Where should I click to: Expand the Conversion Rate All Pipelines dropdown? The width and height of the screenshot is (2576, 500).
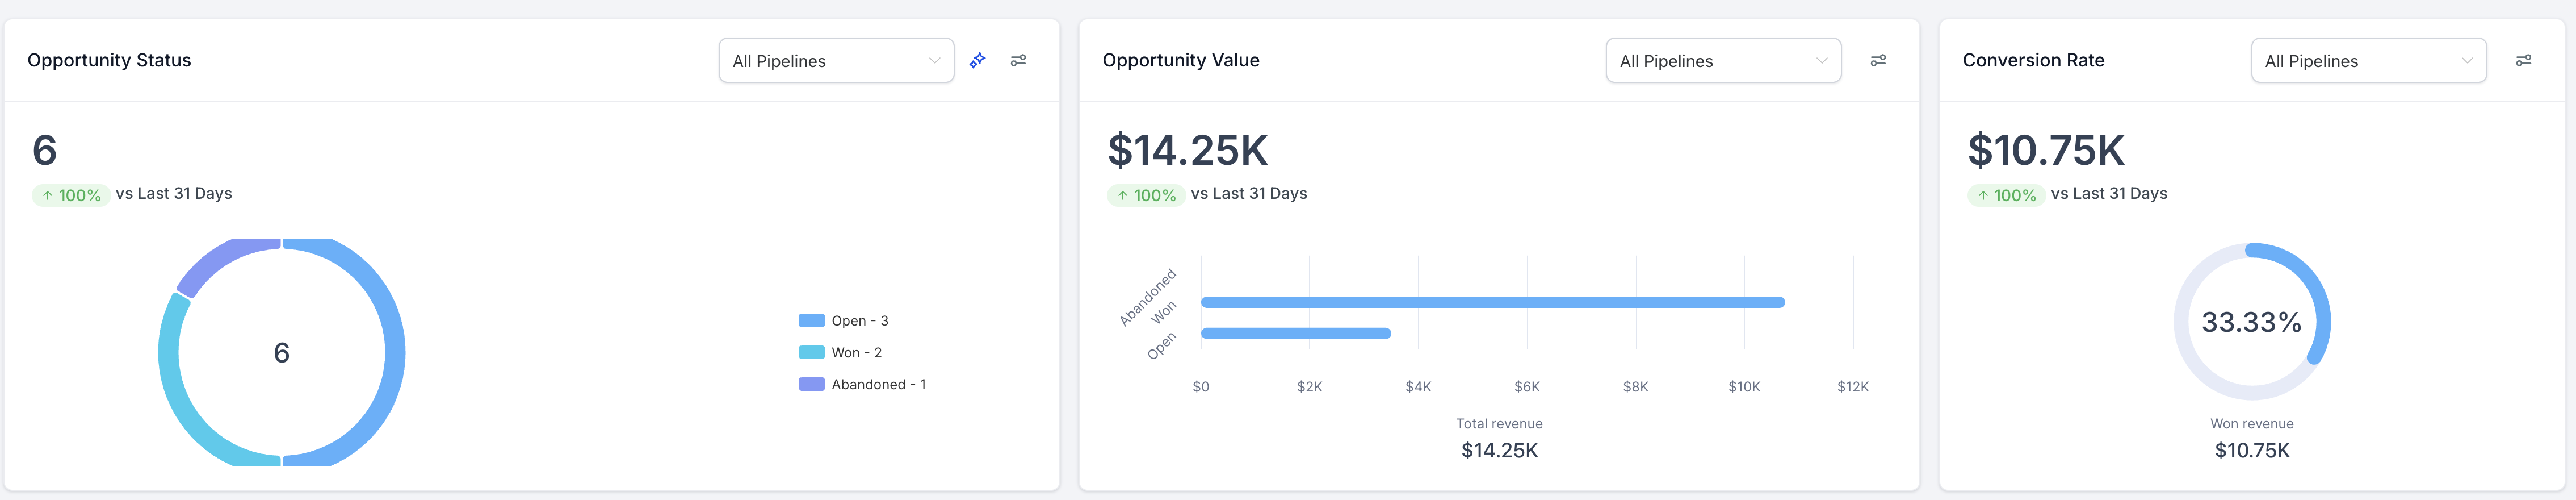coord(2367,61)
